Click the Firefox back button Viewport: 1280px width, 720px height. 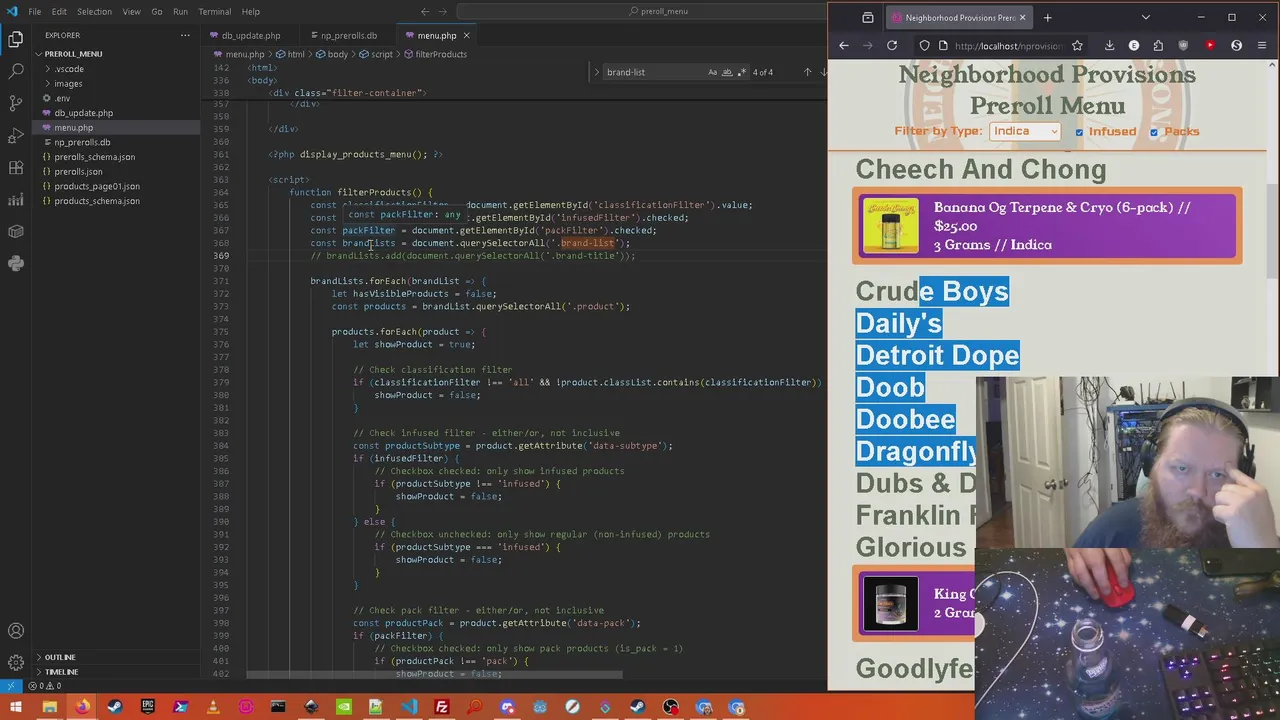point(843,45)
